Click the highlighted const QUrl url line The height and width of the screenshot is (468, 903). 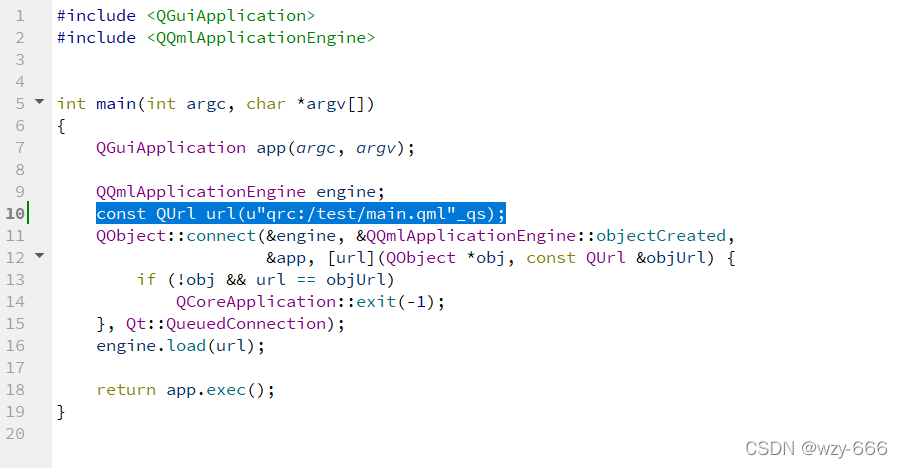tap(301, 214)
